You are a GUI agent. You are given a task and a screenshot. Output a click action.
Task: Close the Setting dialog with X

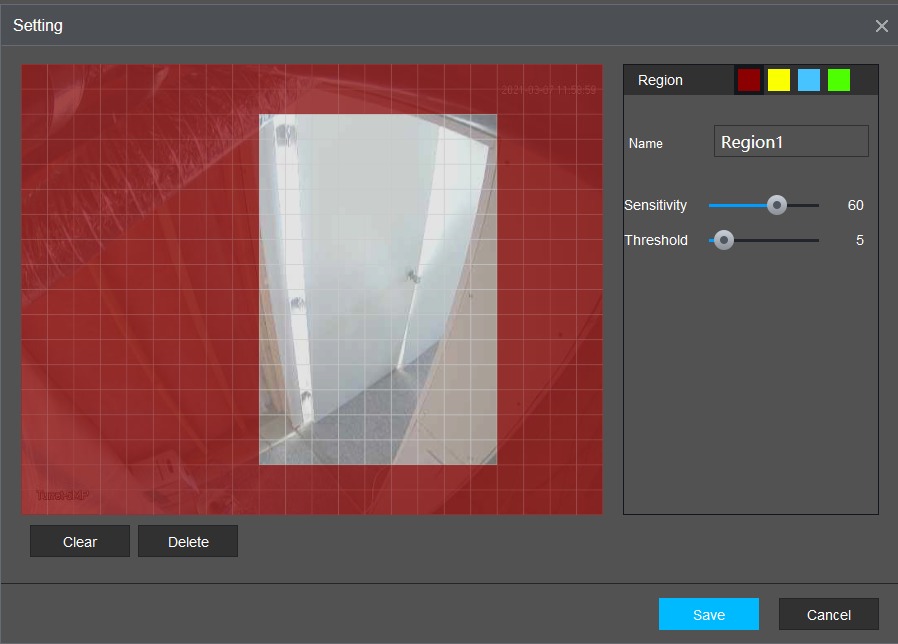click(881, 26)
